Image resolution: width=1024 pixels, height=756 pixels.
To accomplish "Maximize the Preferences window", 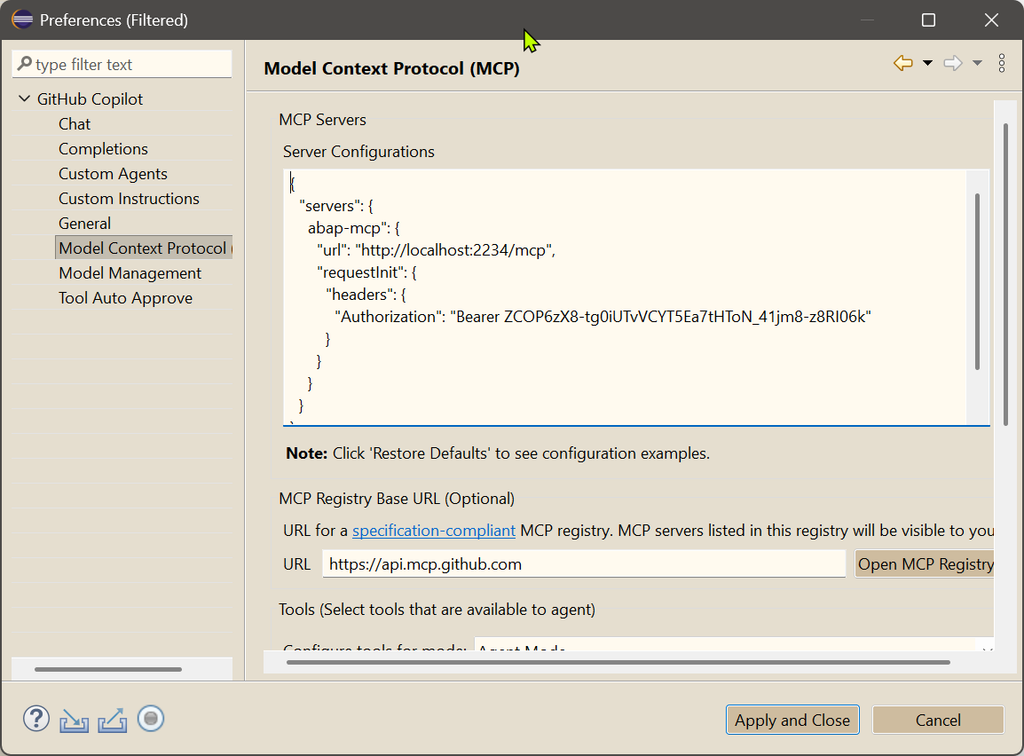I will tap(929, 20).
